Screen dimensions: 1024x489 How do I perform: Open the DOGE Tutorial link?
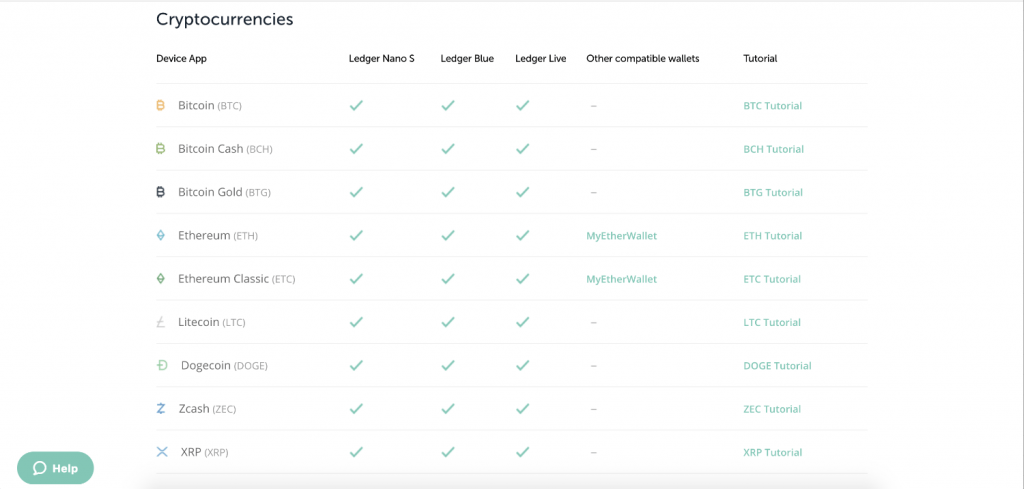777,366
